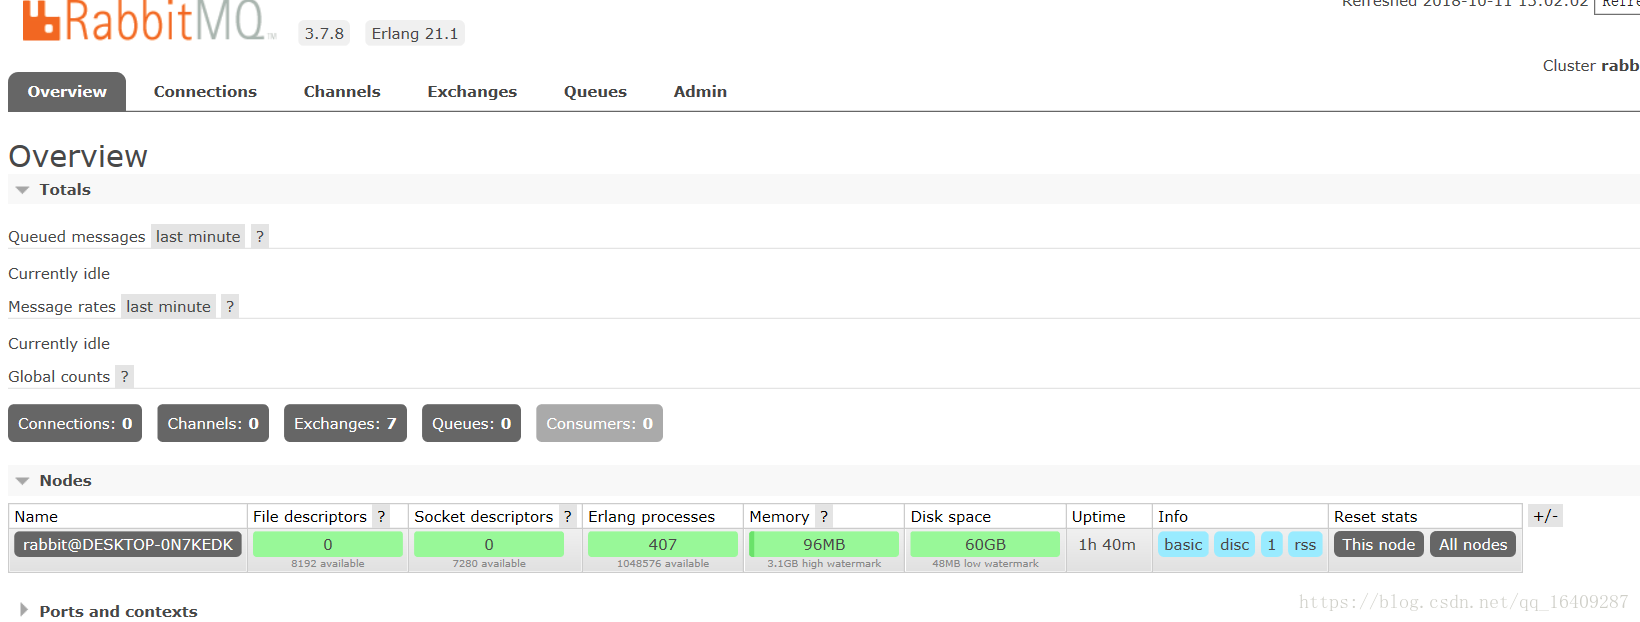
Task: Click the RabbitMQ logo
Action: [148, 21]
